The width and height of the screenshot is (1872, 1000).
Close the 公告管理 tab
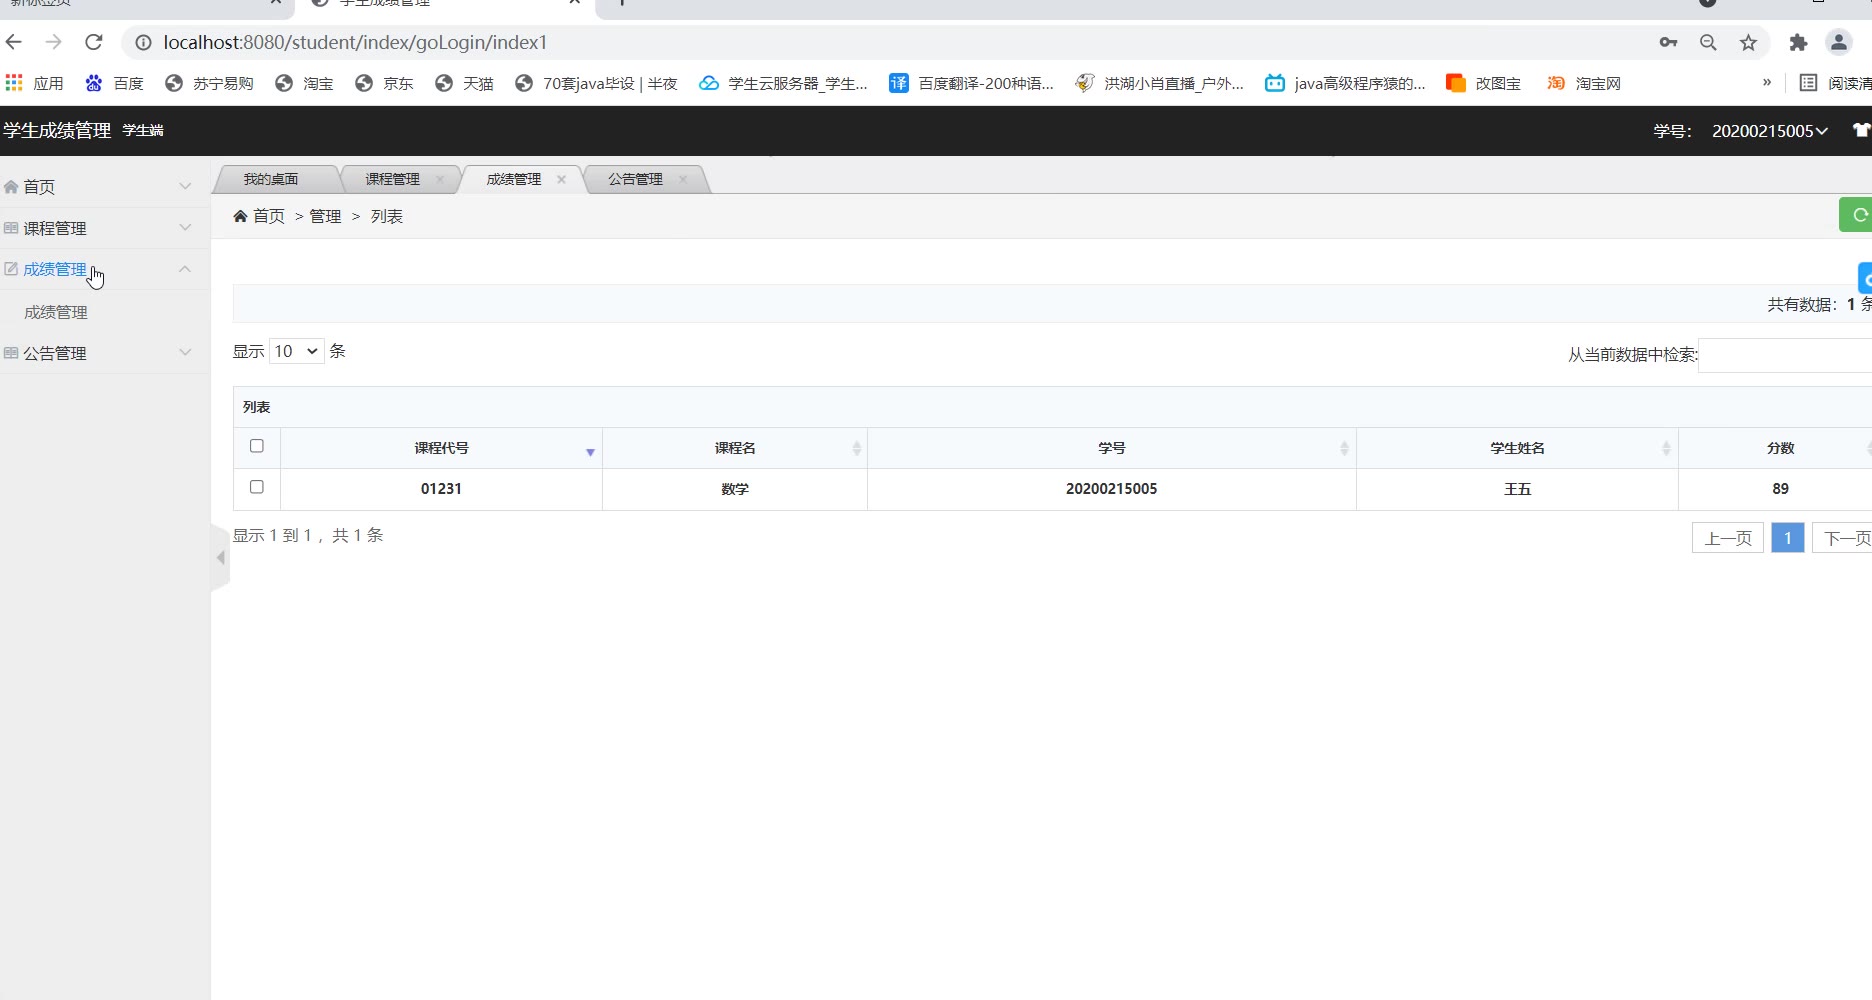683,179
